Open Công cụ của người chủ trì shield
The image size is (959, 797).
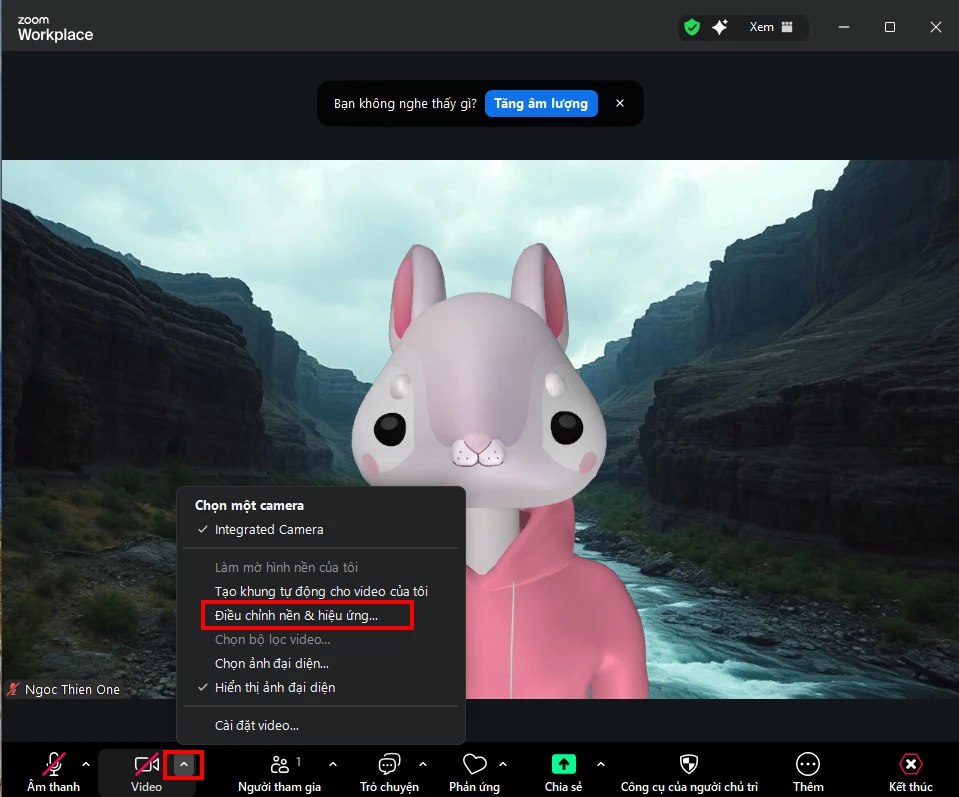pos(688,766)
